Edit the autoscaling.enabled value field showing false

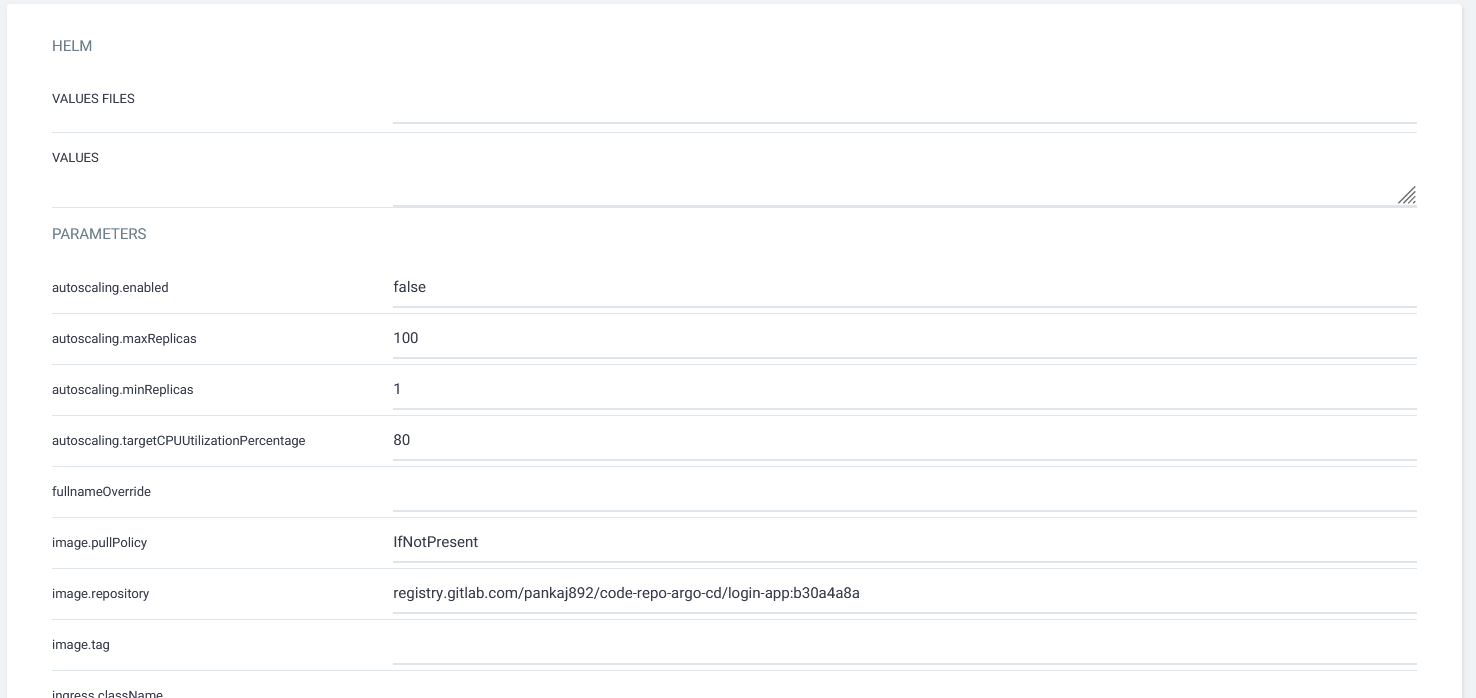[x=904, y=288]
